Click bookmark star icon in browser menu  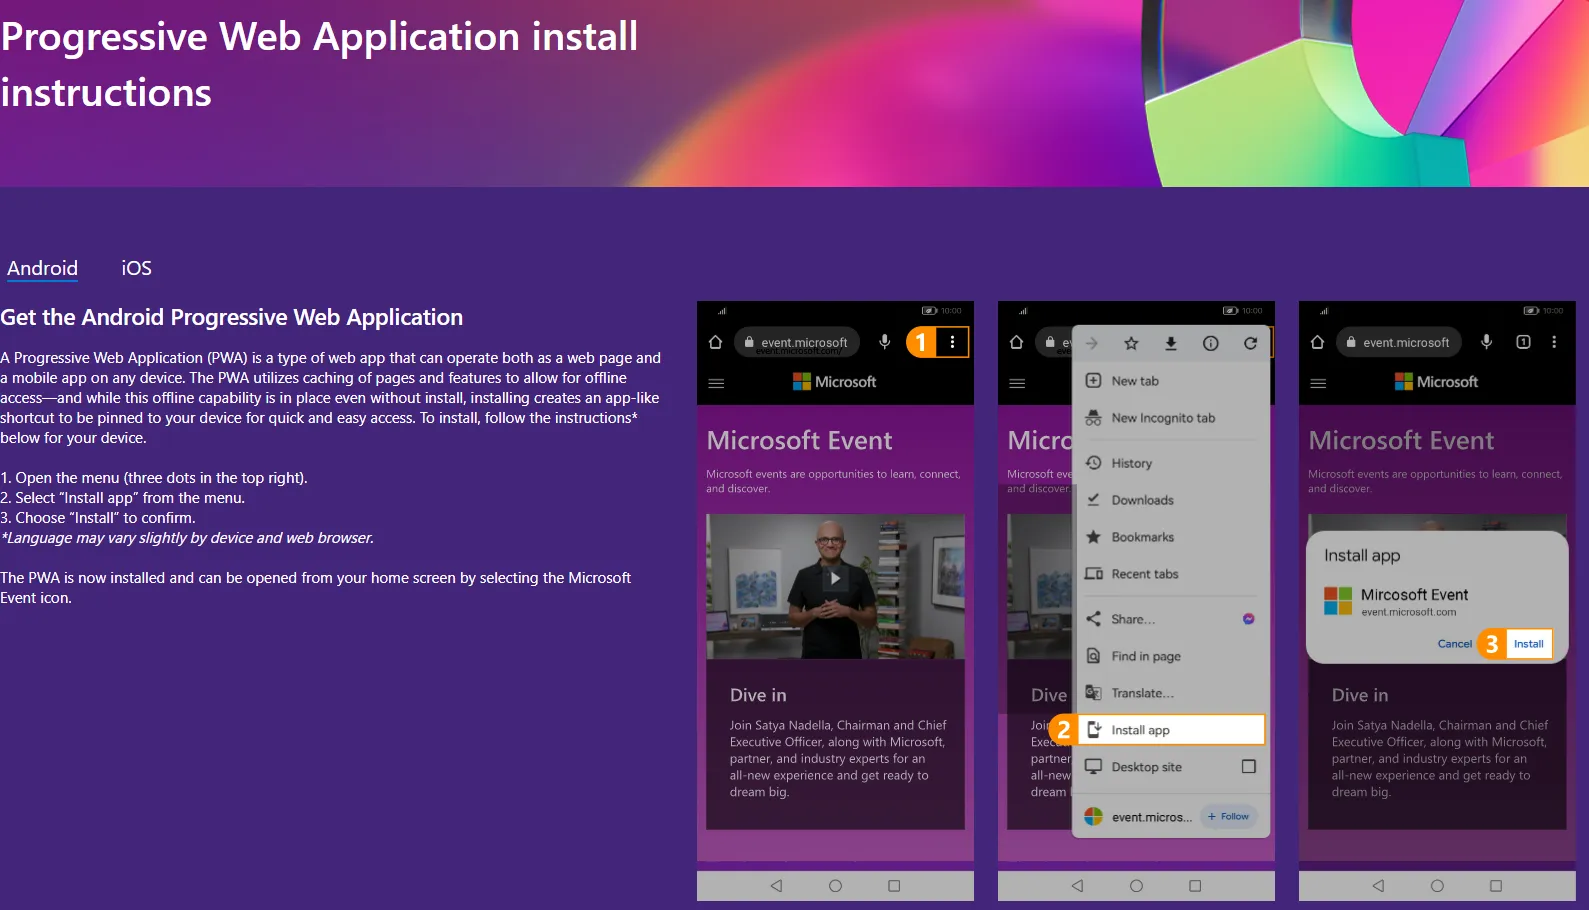1131,343
